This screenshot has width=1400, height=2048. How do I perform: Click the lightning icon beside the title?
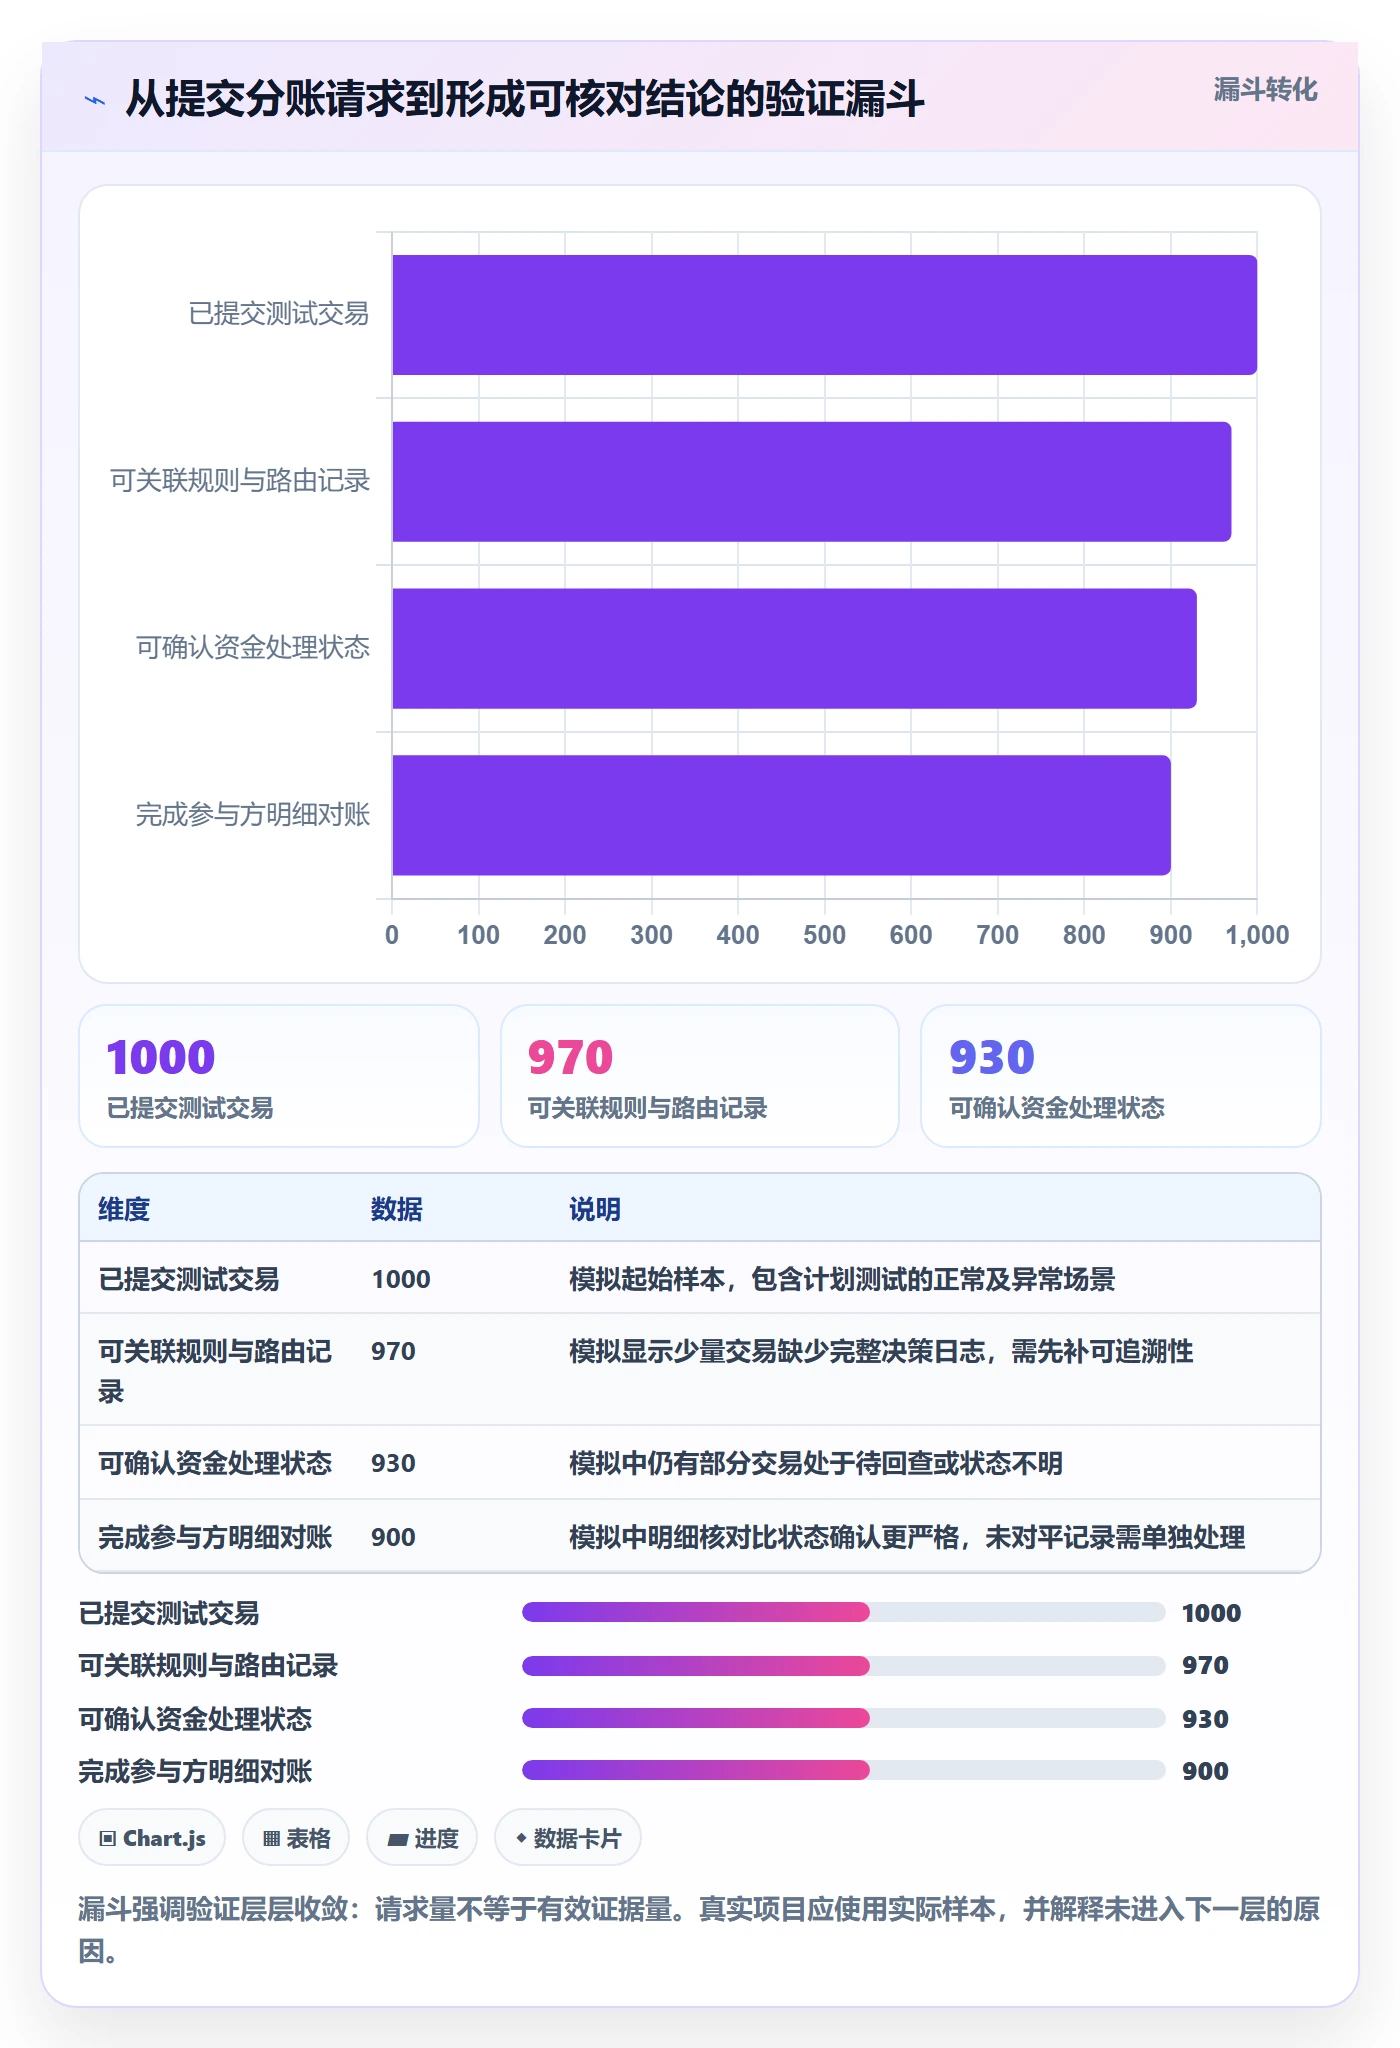(95, 100)
